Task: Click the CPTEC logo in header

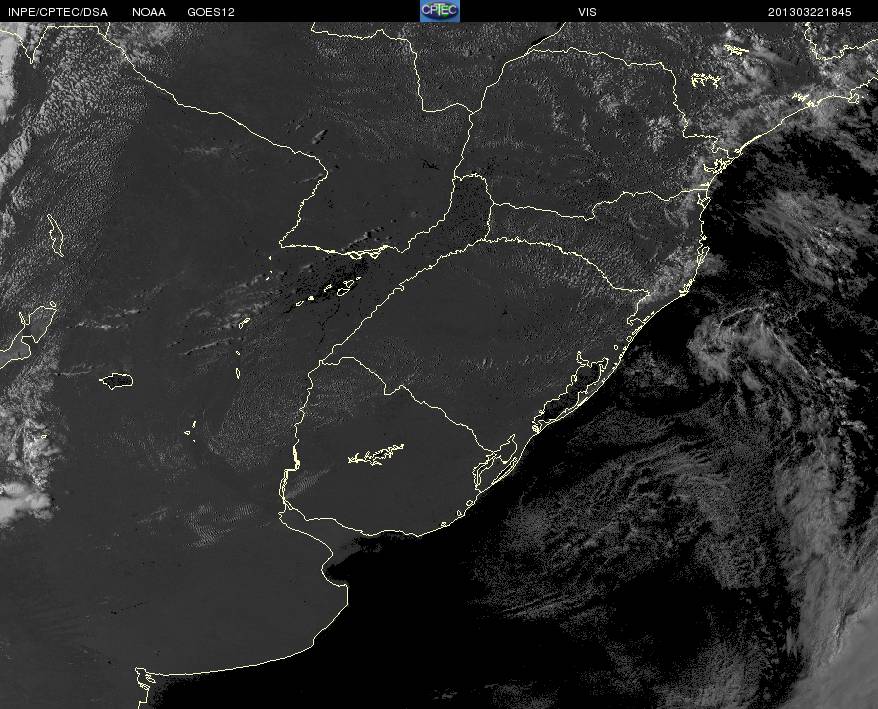Action: pyautogui.click(x=440, y=11)
